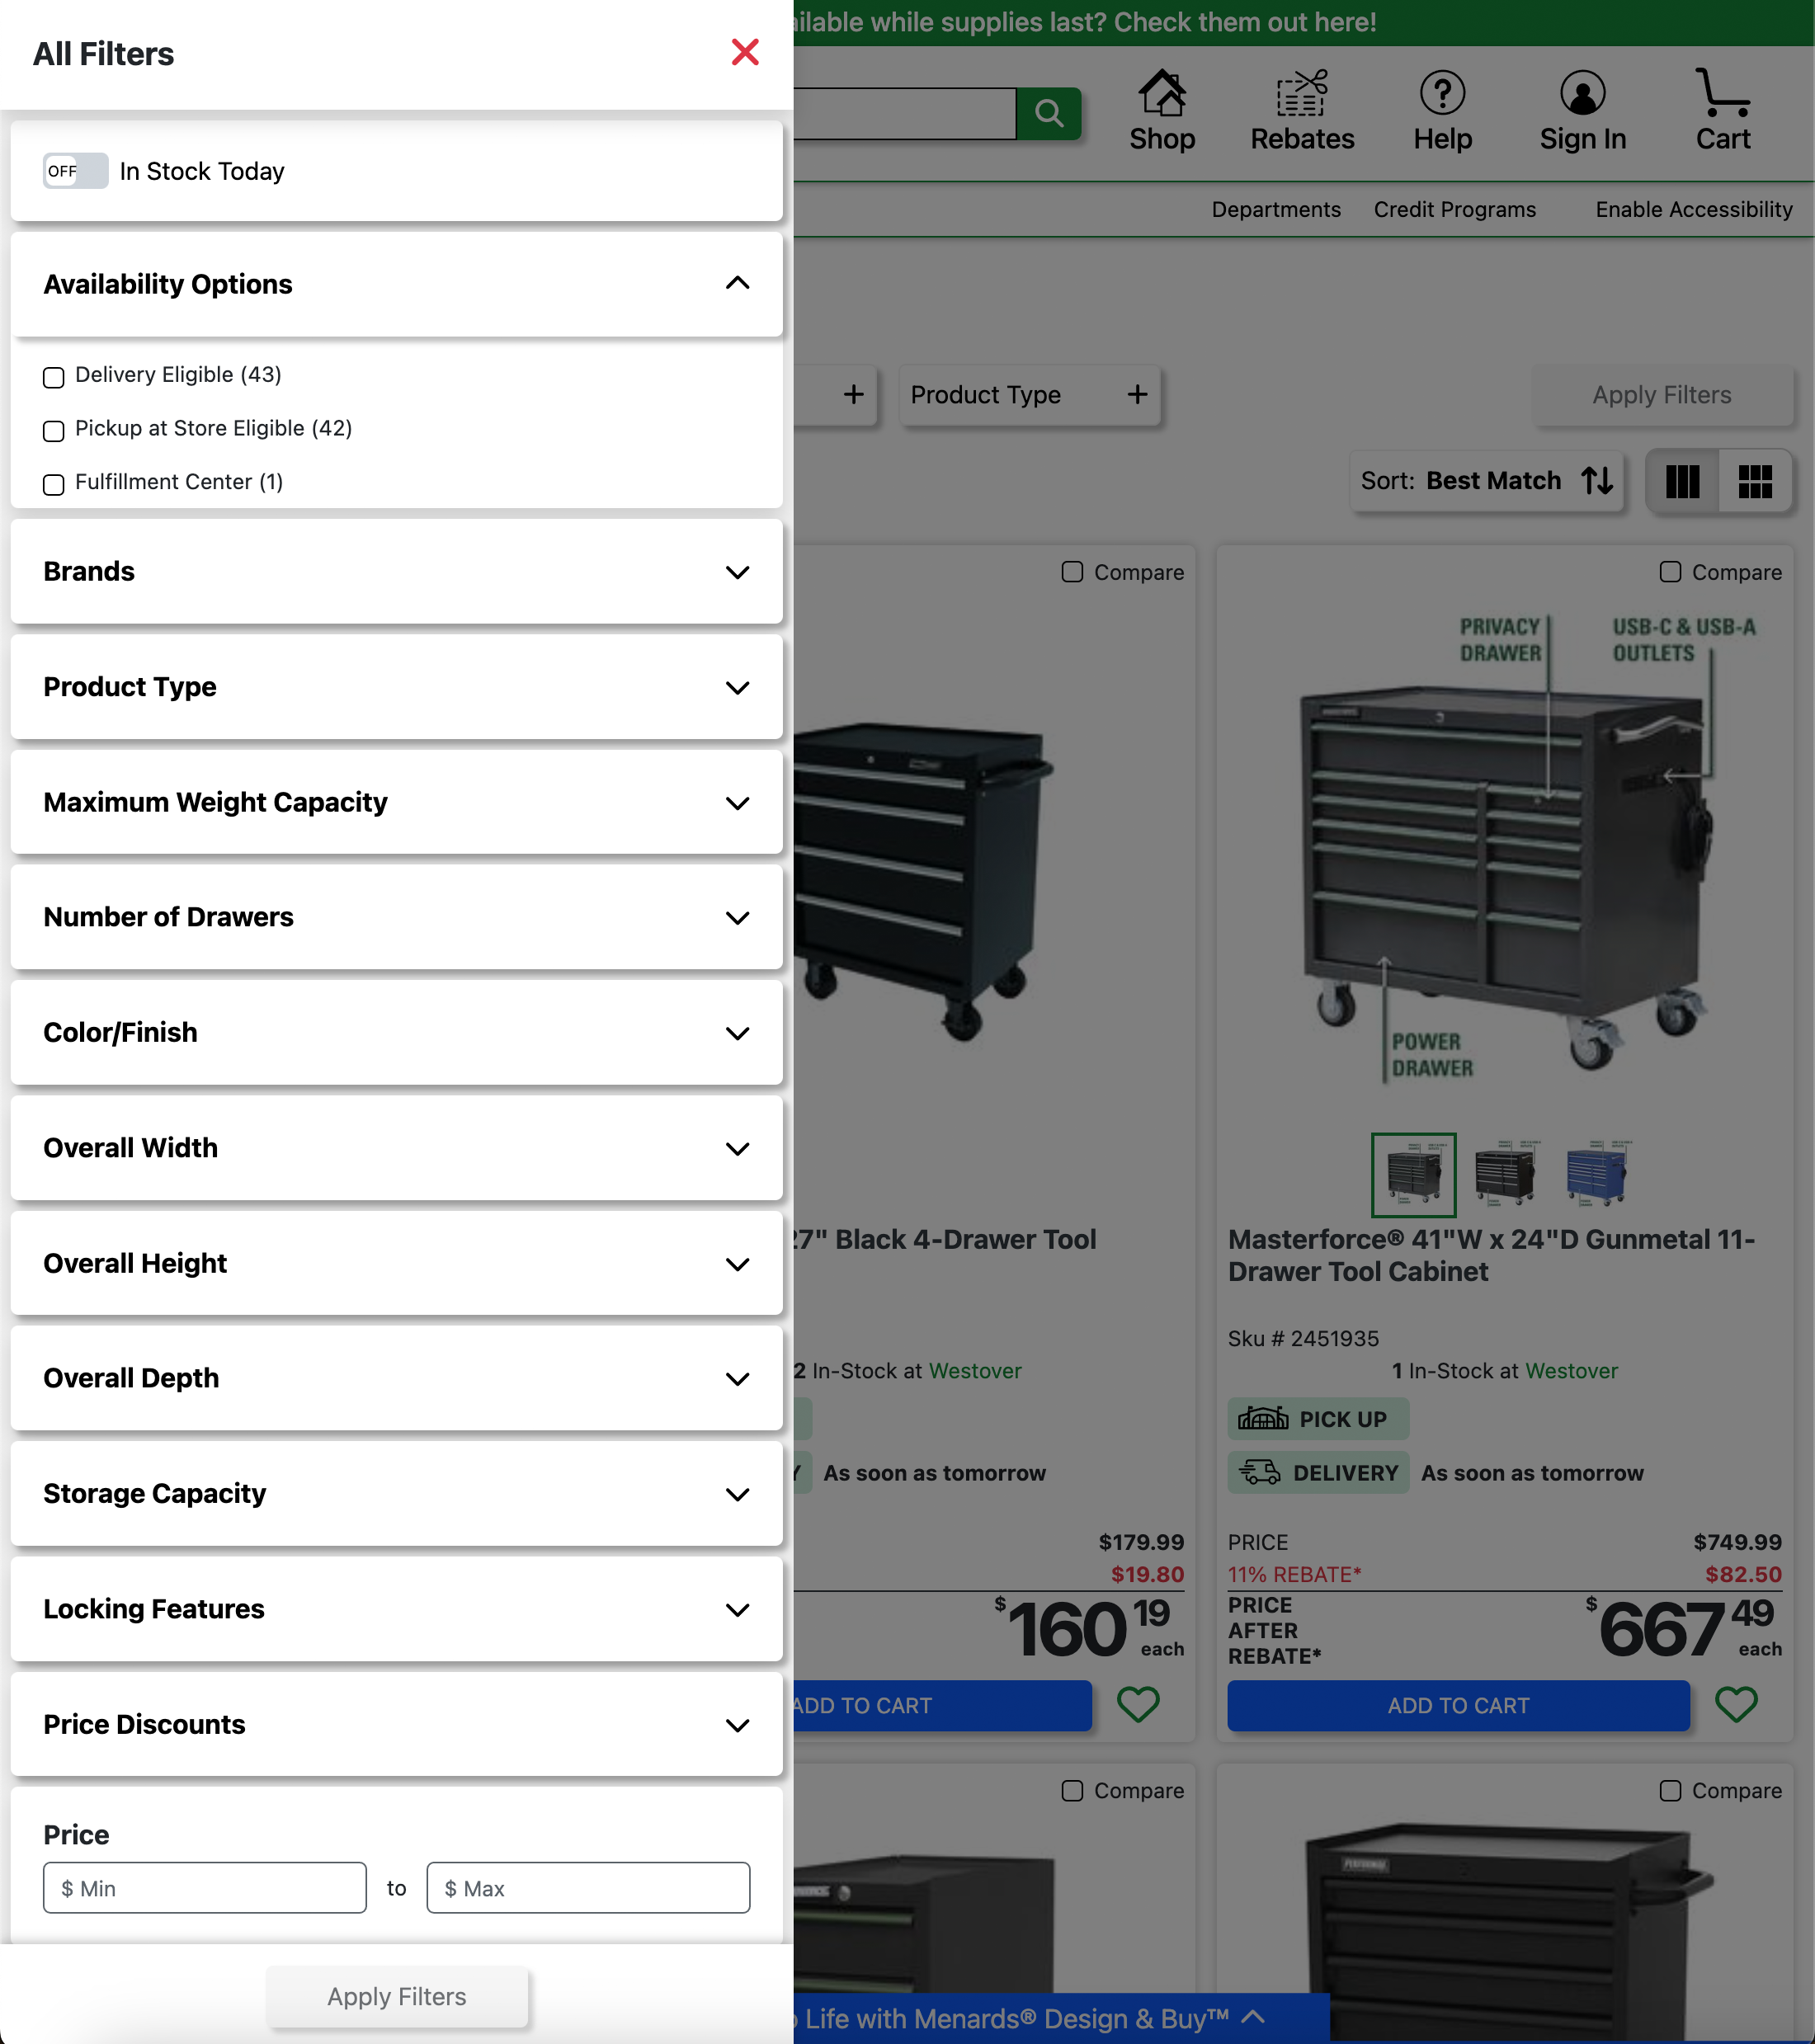Select the blue cabinet variant thumbnail
Viewport: 1815px width, 2044px height.
coord(1597,1175)
